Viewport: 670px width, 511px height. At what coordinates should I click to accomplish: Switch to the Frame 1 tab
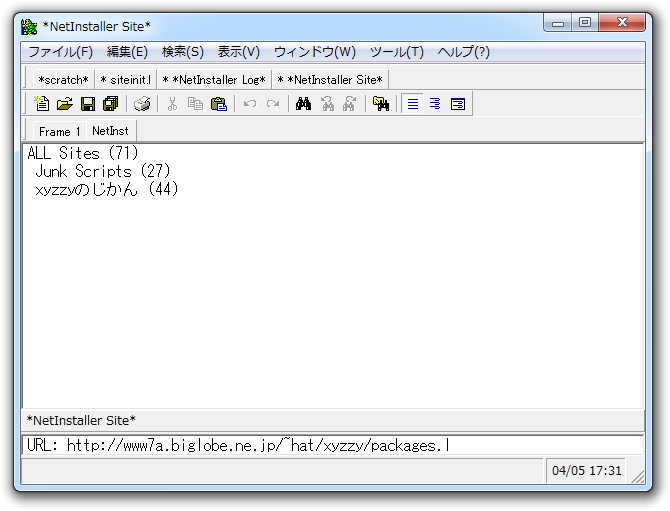(x=59, y=132)
